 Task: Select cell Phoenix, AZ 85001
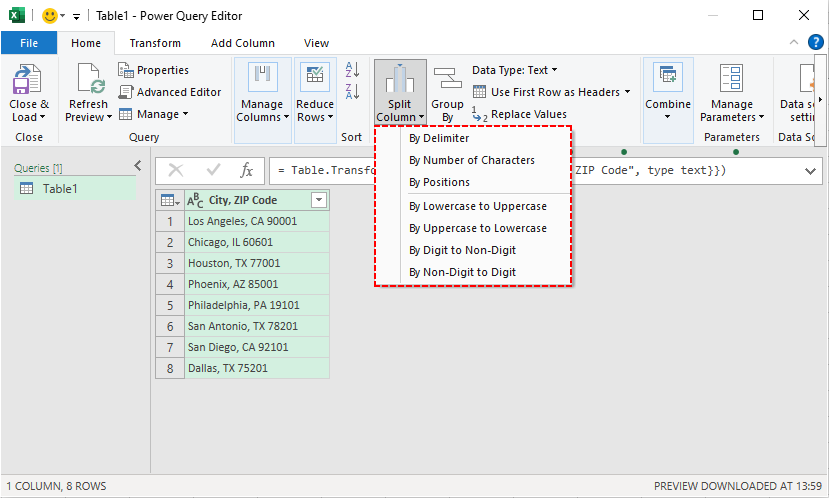click(257, 284)
